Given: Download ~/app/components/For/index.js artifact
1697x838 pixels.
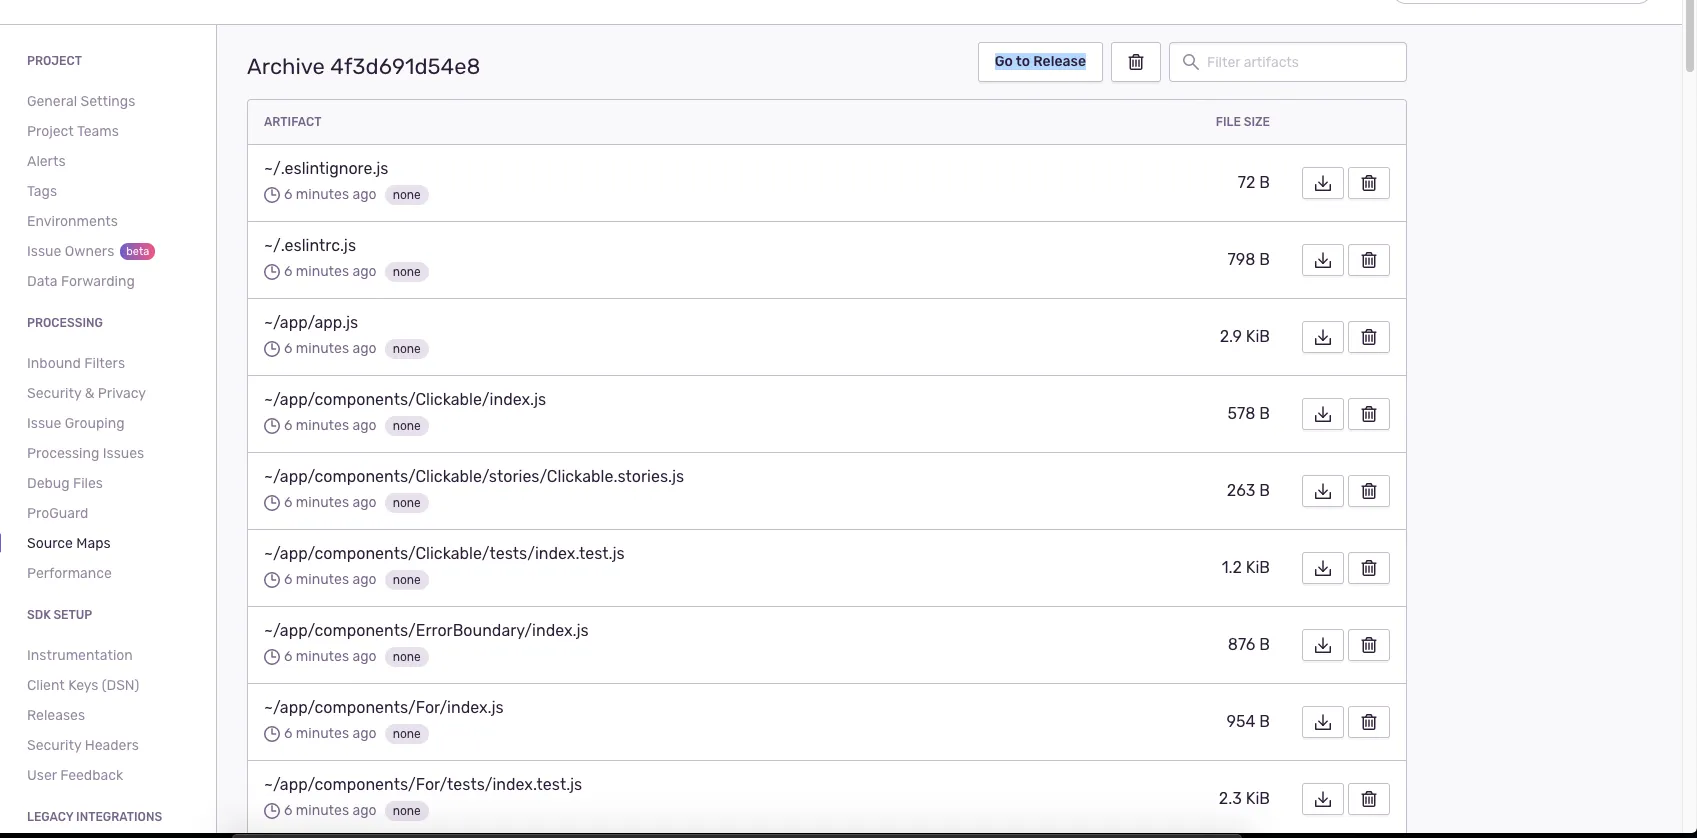Looking at the screenshot, I should (1323, 722).
